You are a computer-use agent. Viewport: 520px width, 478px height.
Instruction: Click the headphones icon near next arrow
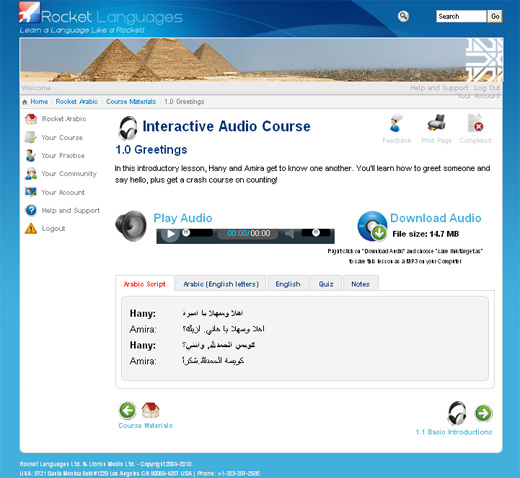[457, 413]
